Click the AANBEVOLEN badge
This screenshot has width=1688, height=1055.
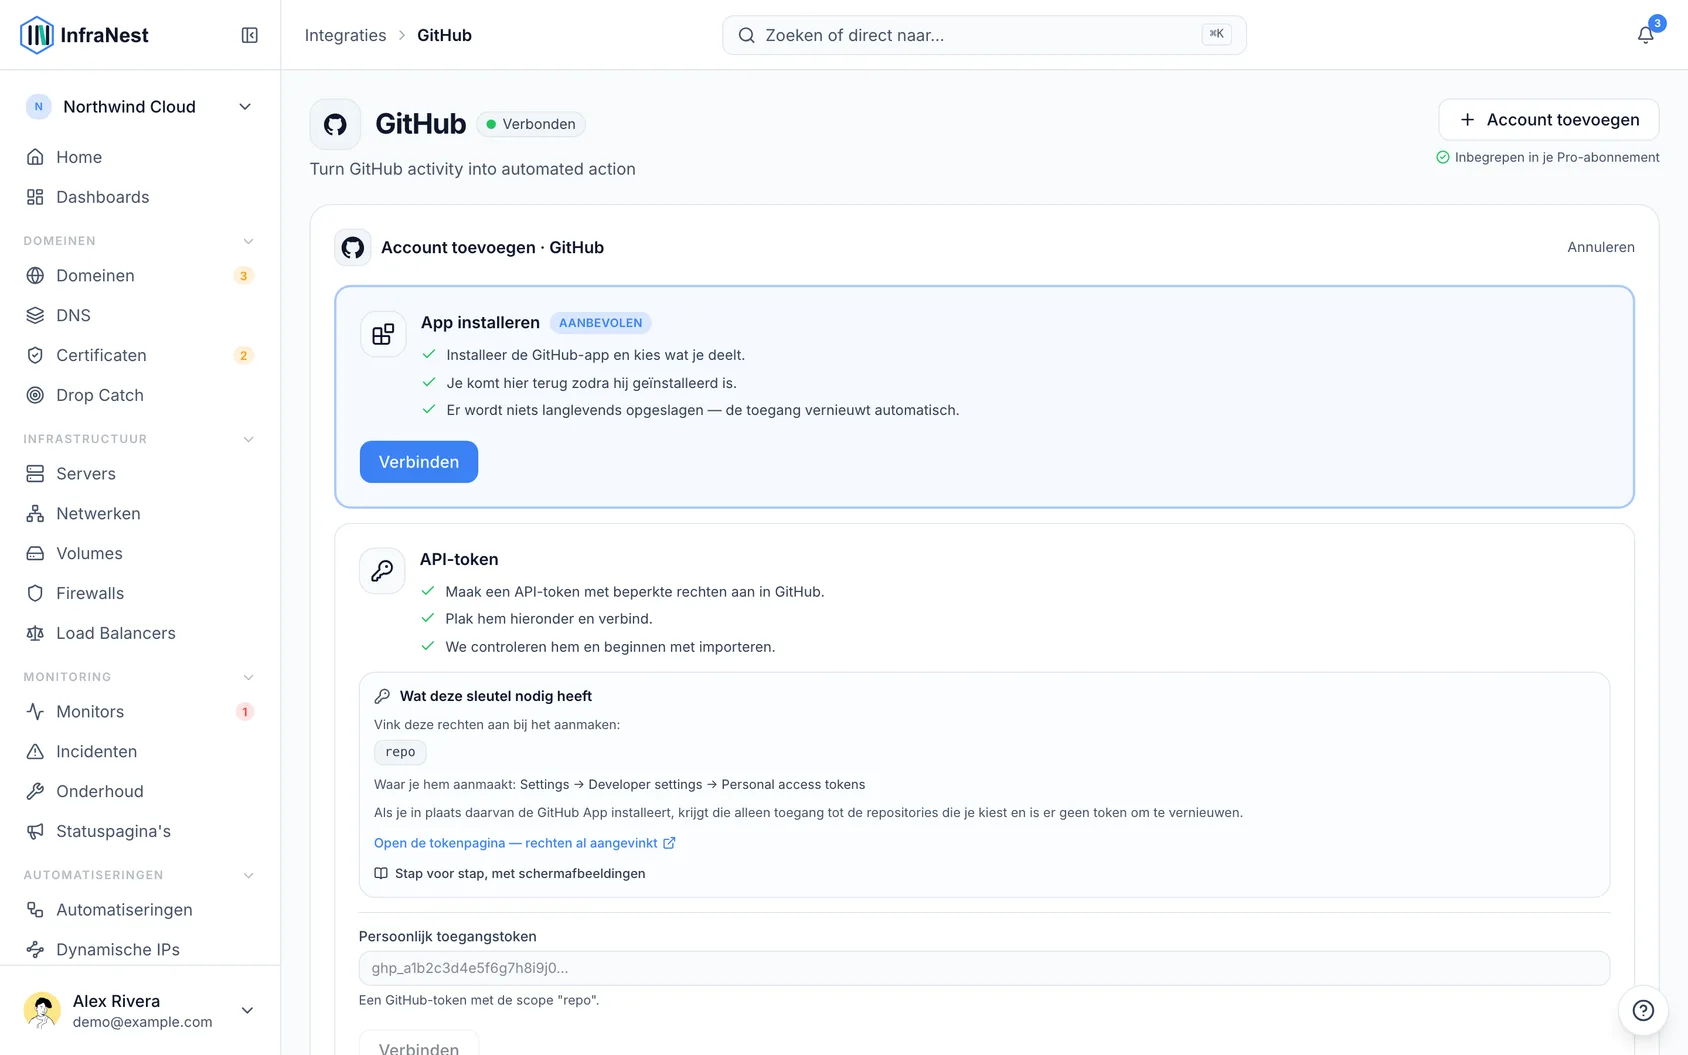[600, 323]
